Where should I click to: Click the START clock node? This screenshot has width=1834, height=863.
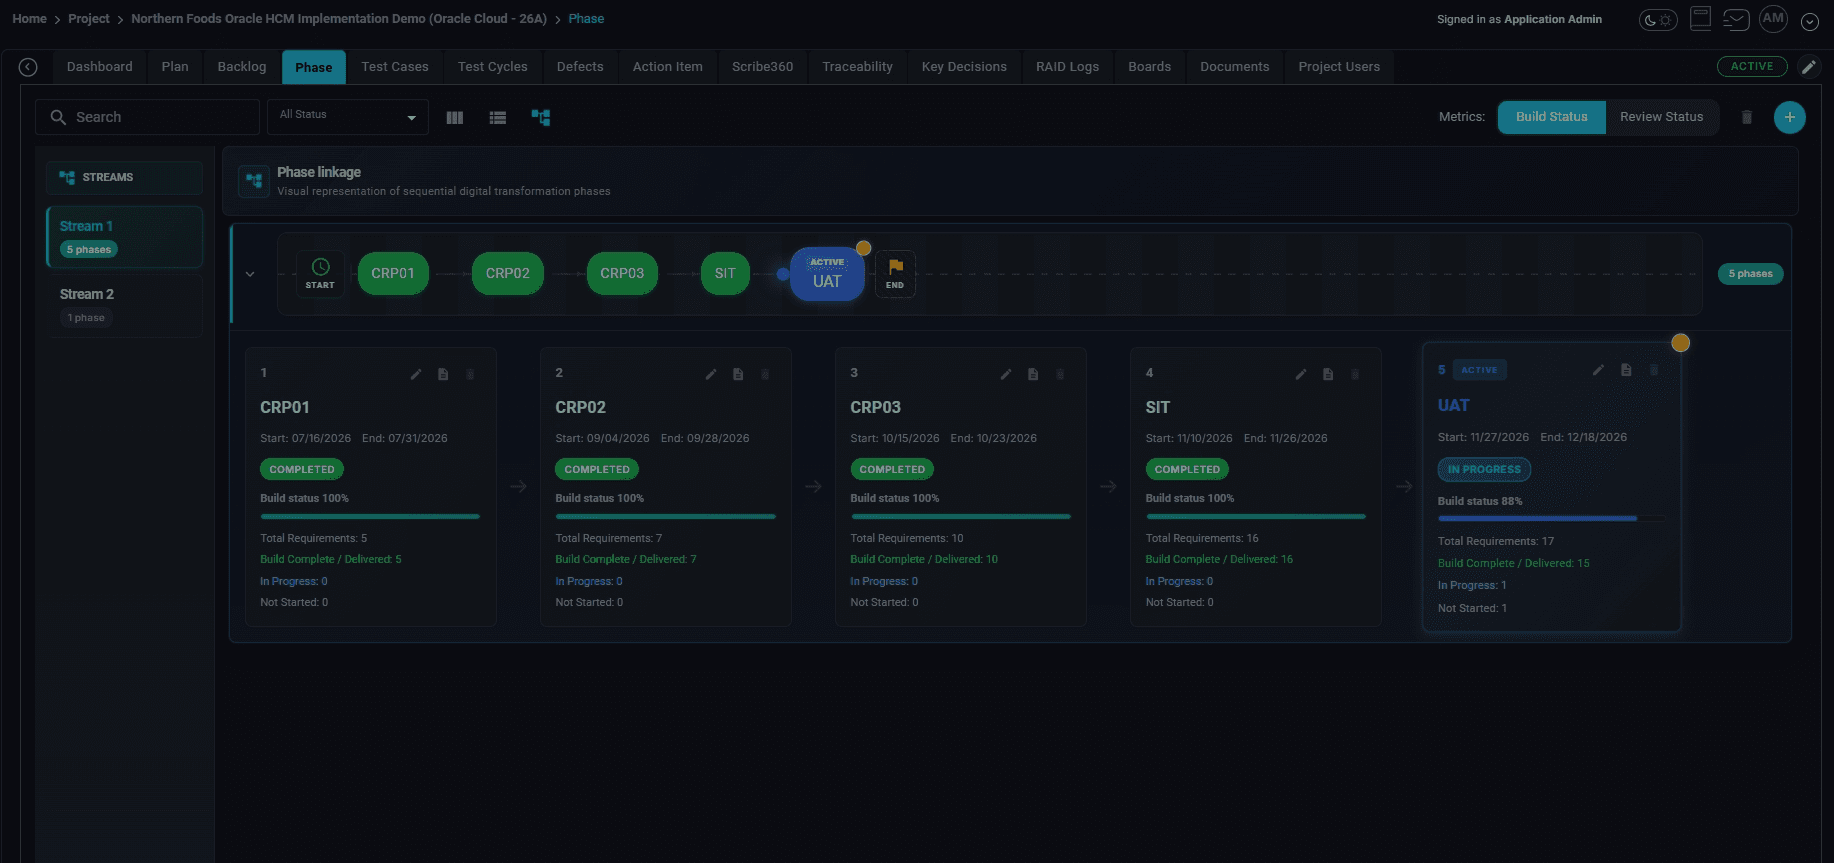(320, 273)
